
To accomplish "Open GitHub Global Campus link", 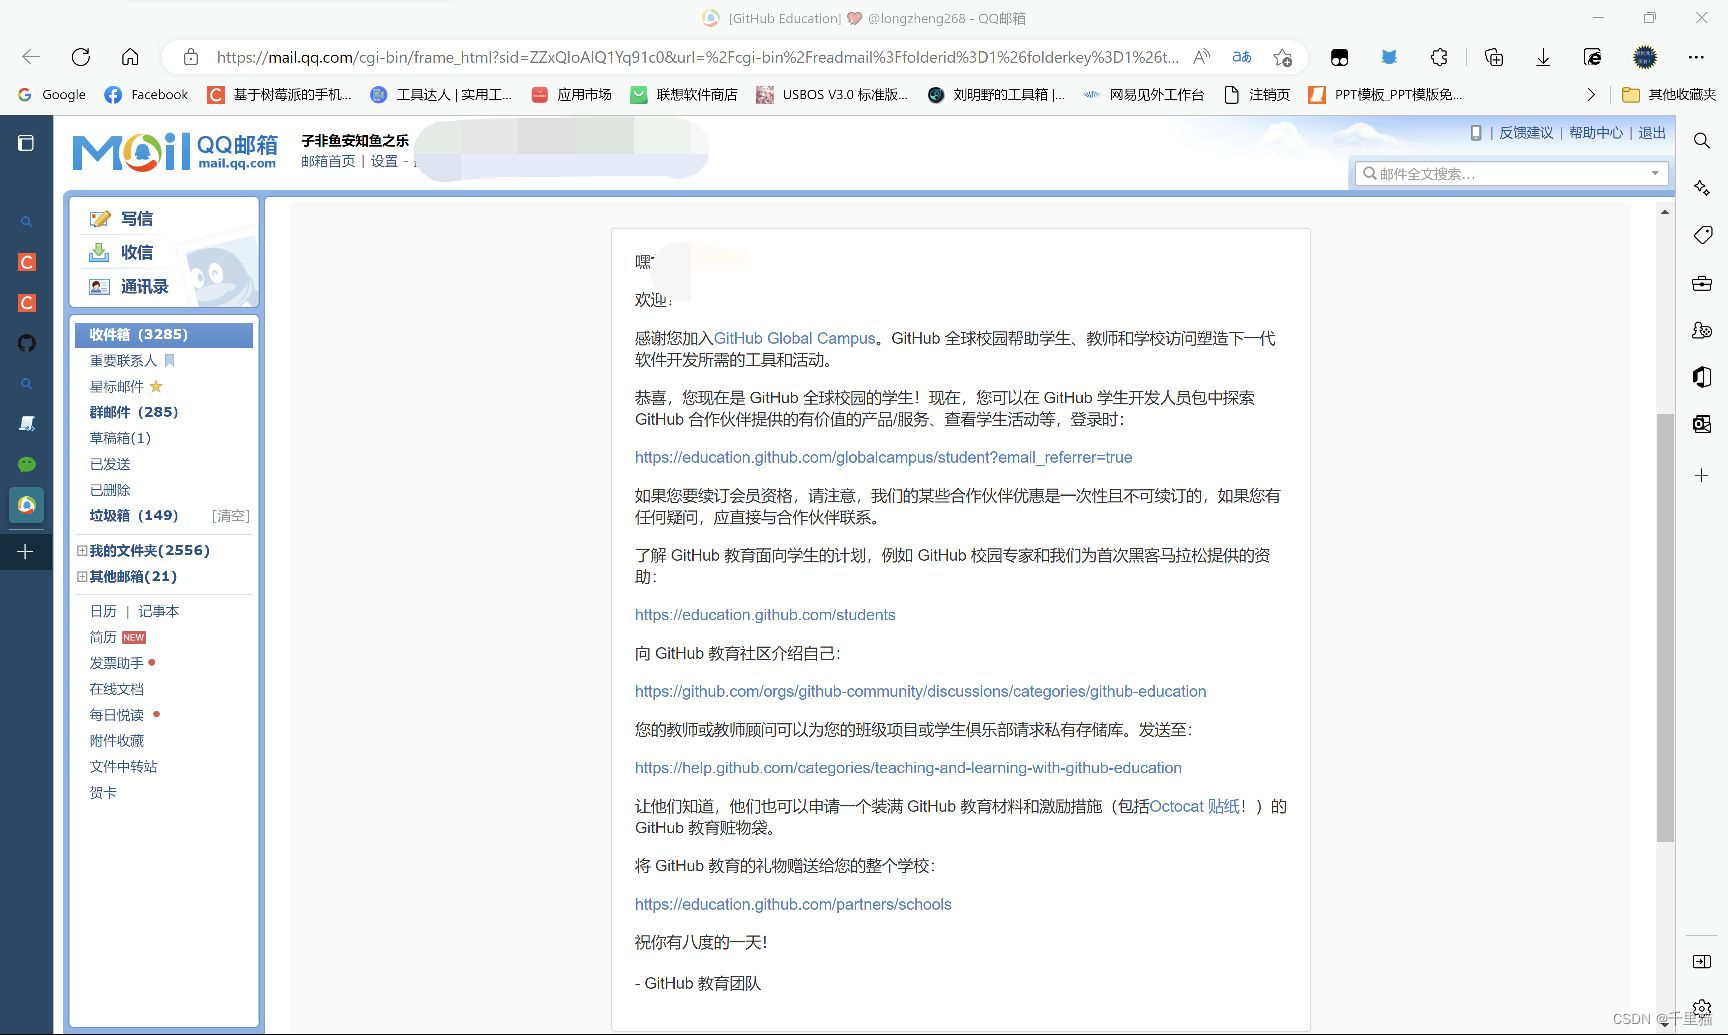I will click(x=794, y=338).
